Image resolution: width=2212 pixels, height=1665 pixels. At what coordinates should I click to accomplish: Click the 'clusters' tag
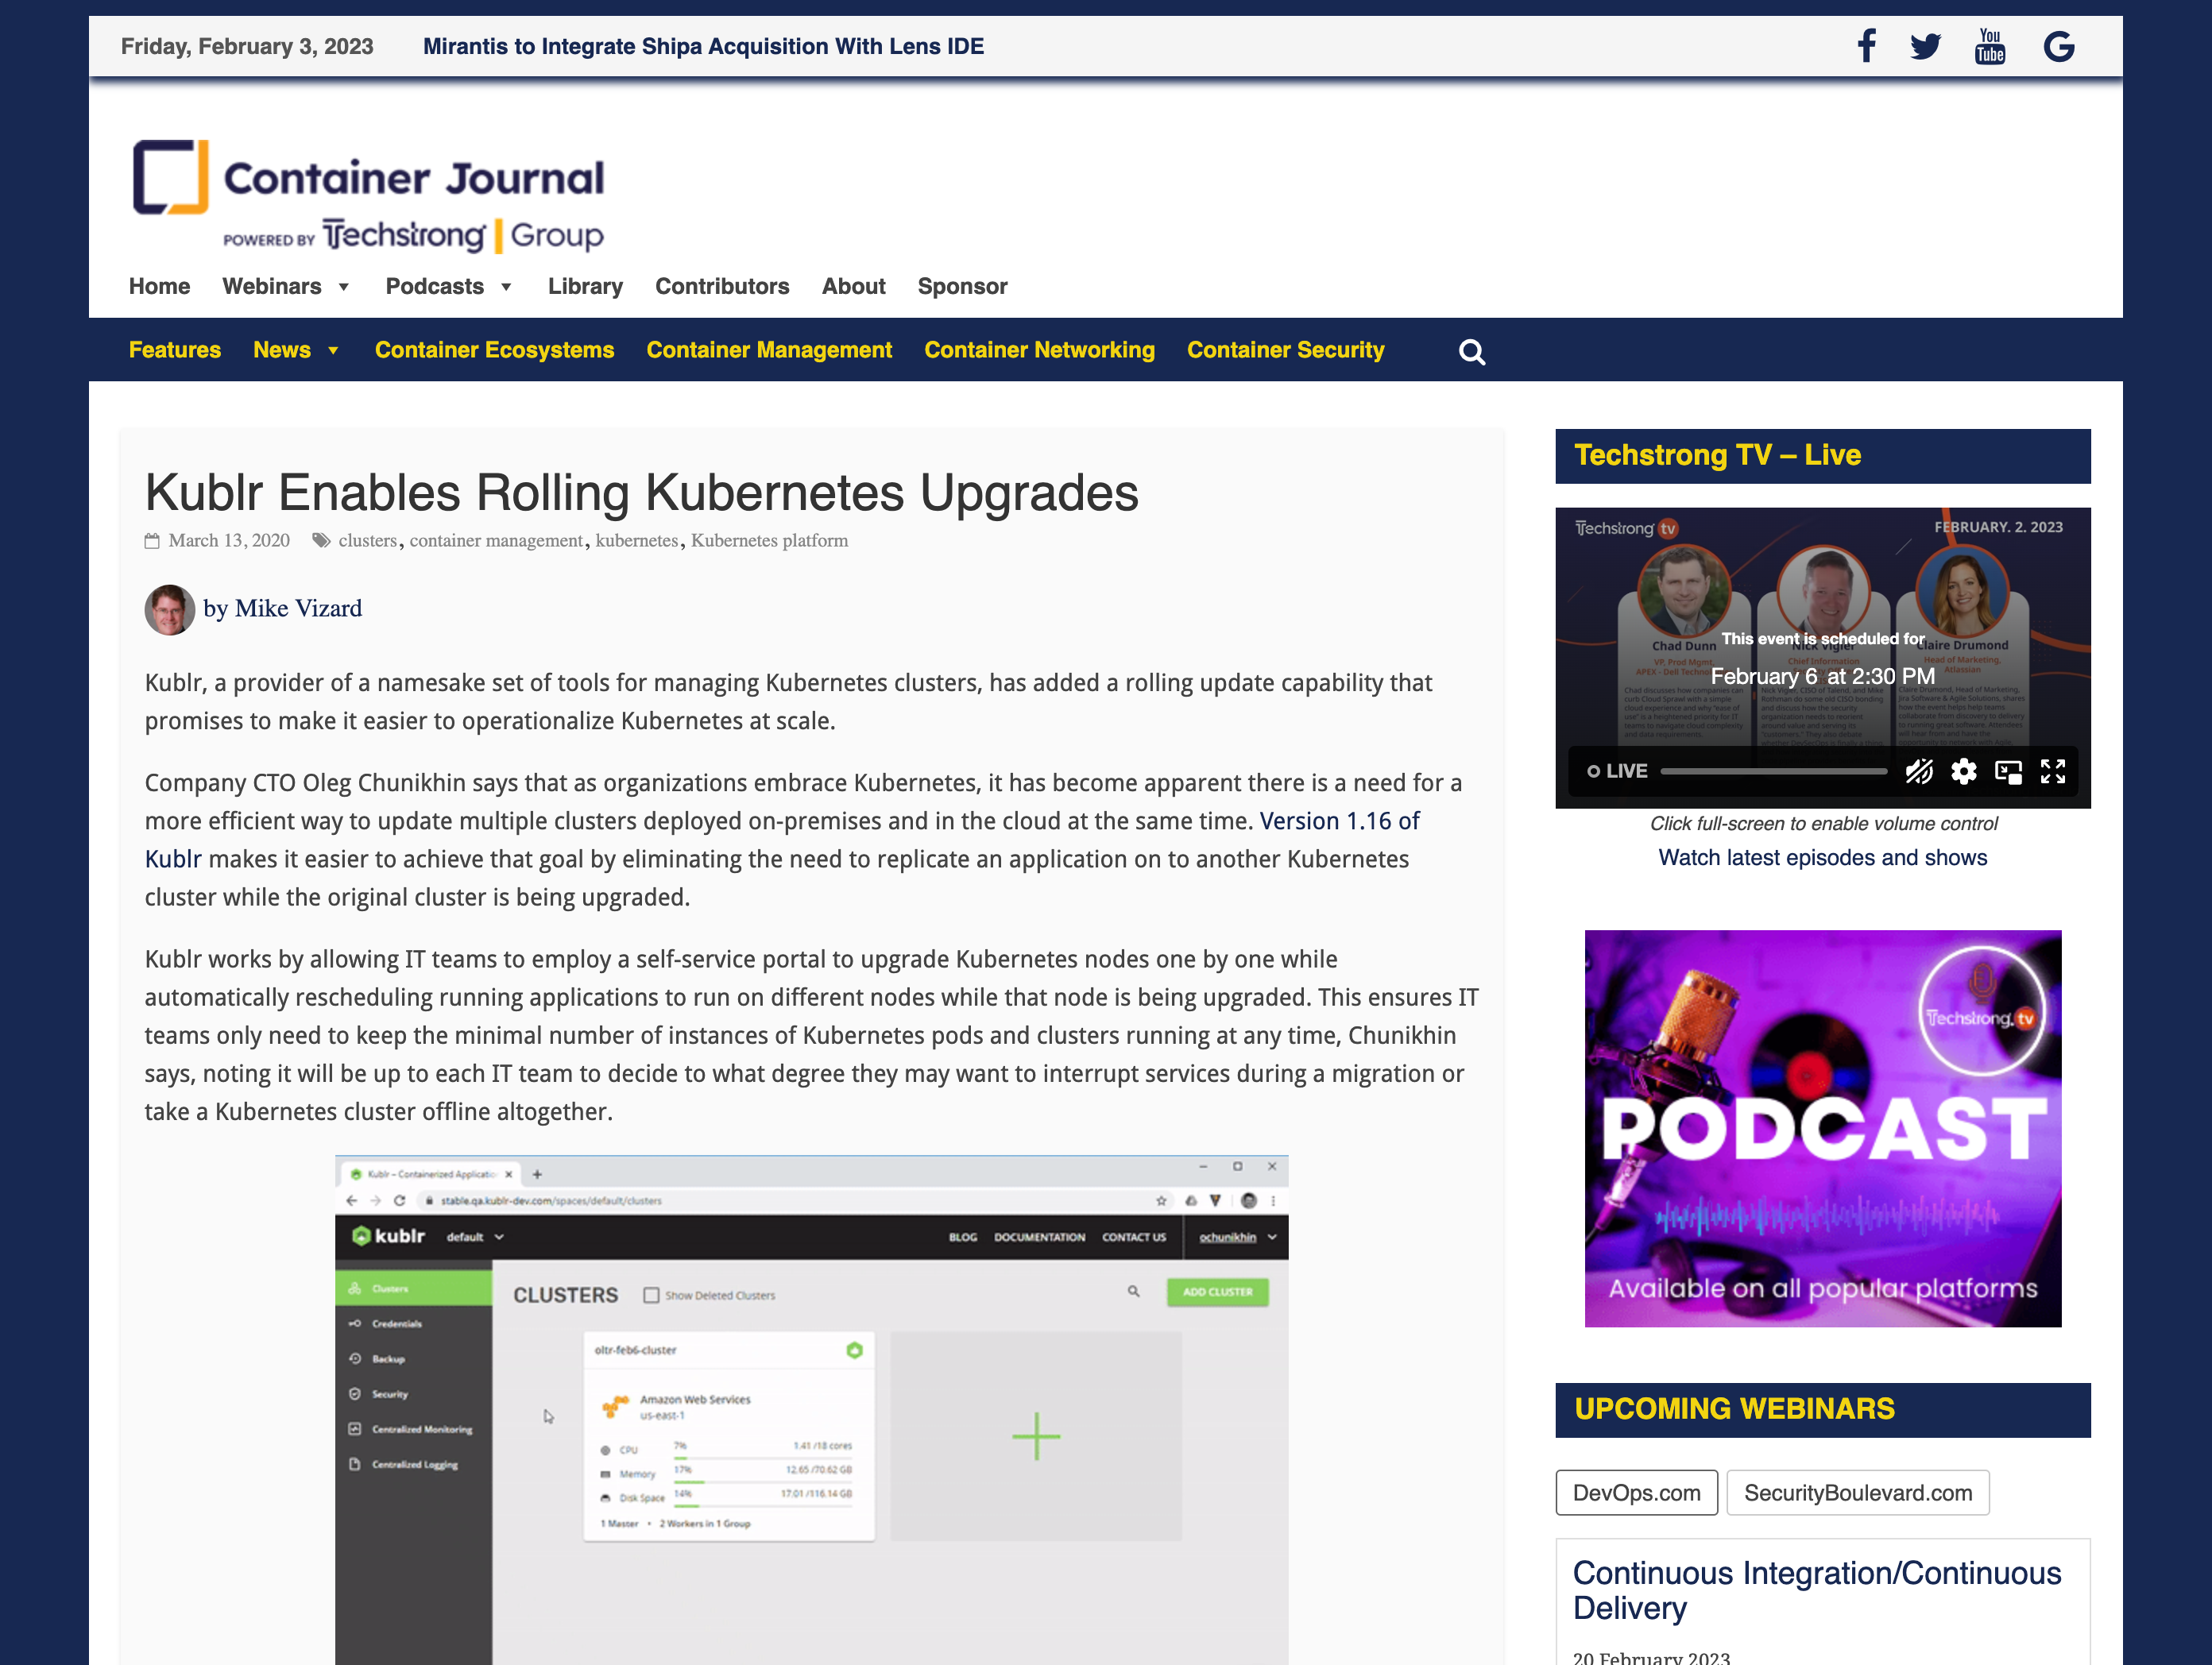367,540
